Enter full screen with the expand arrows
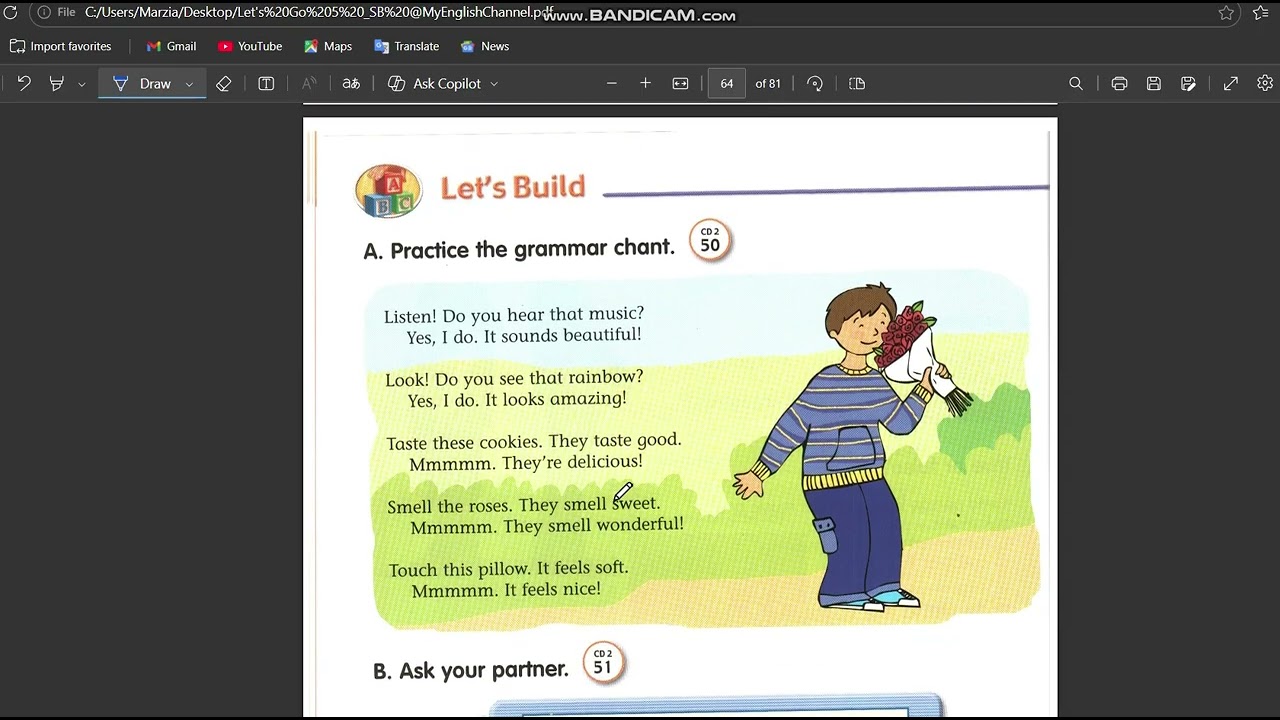This screenshot has height=720, width=1280. [x=1231, y=84]
